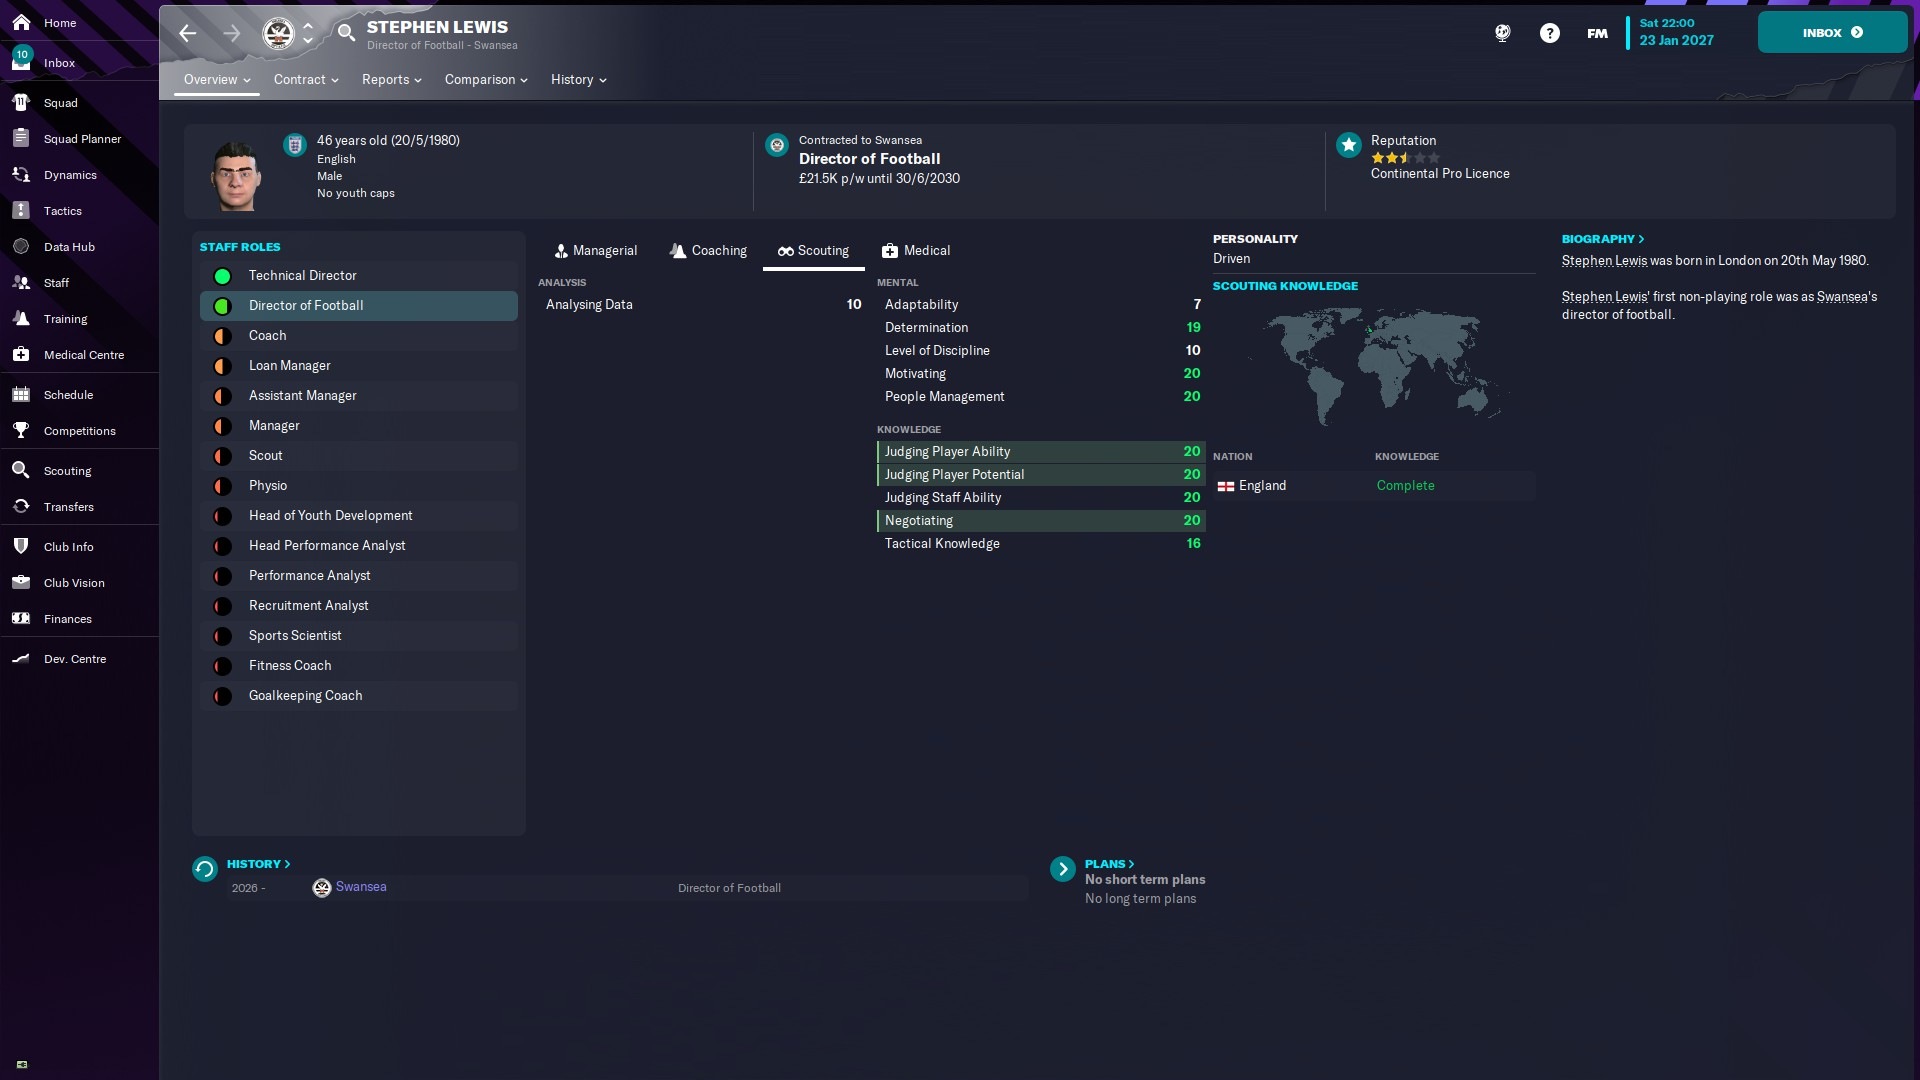Open Competitions trophy icon
Screen dimensions: 1920x1080
pyautogui.click(x=21, y=430)
